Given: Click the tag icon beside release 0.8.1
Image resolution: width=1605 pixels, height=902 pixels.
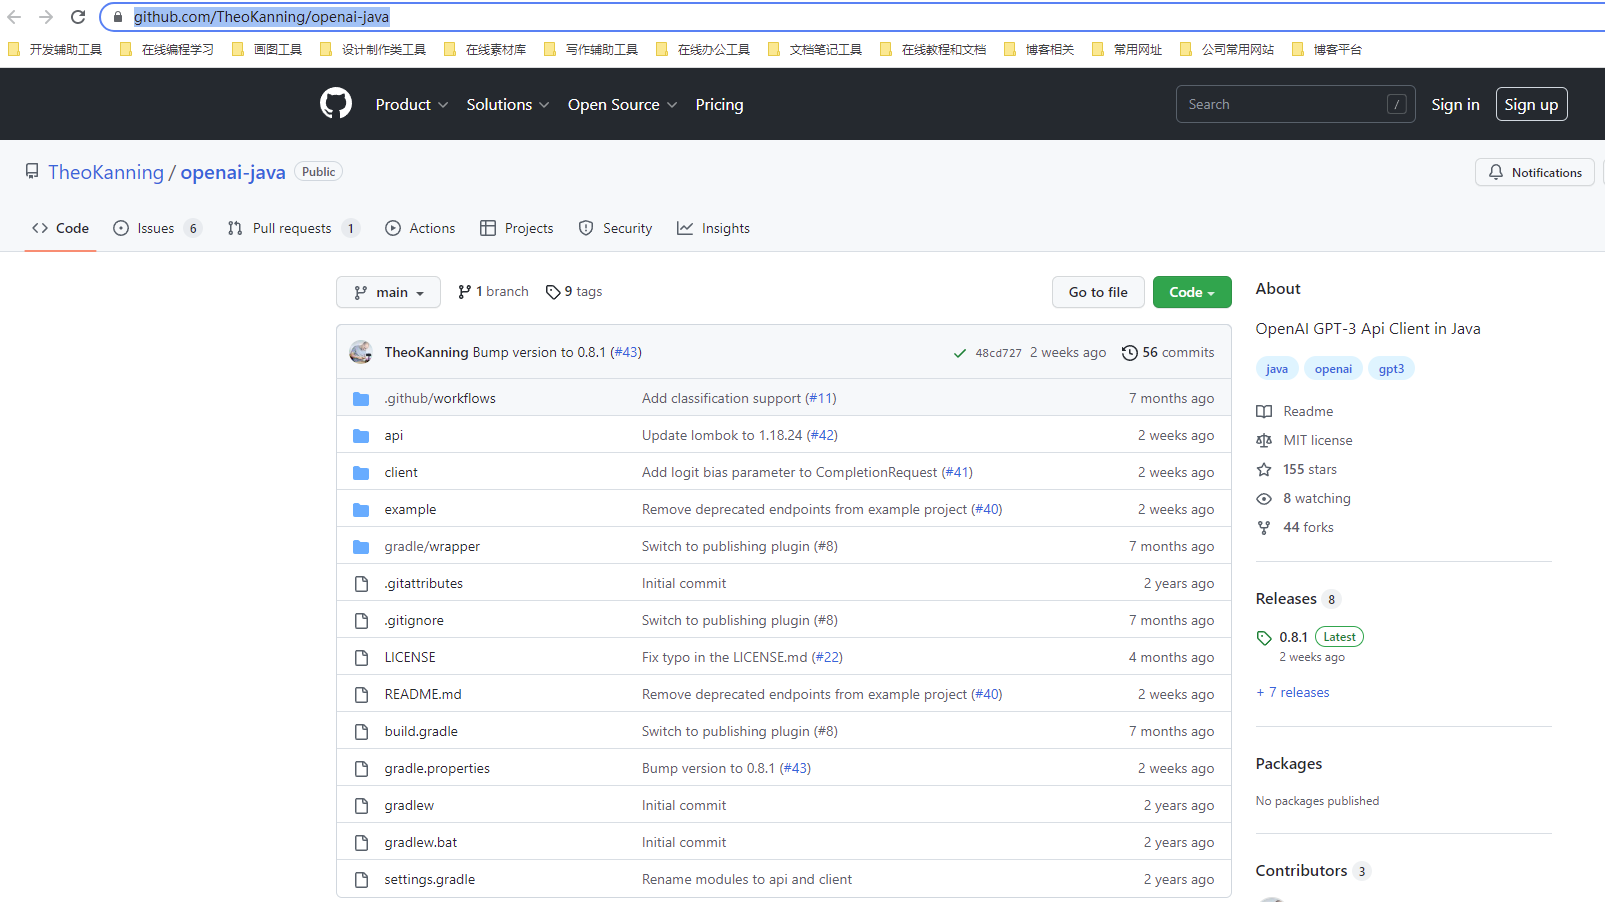Looking at the screenshot, I should click(1264, 638).
